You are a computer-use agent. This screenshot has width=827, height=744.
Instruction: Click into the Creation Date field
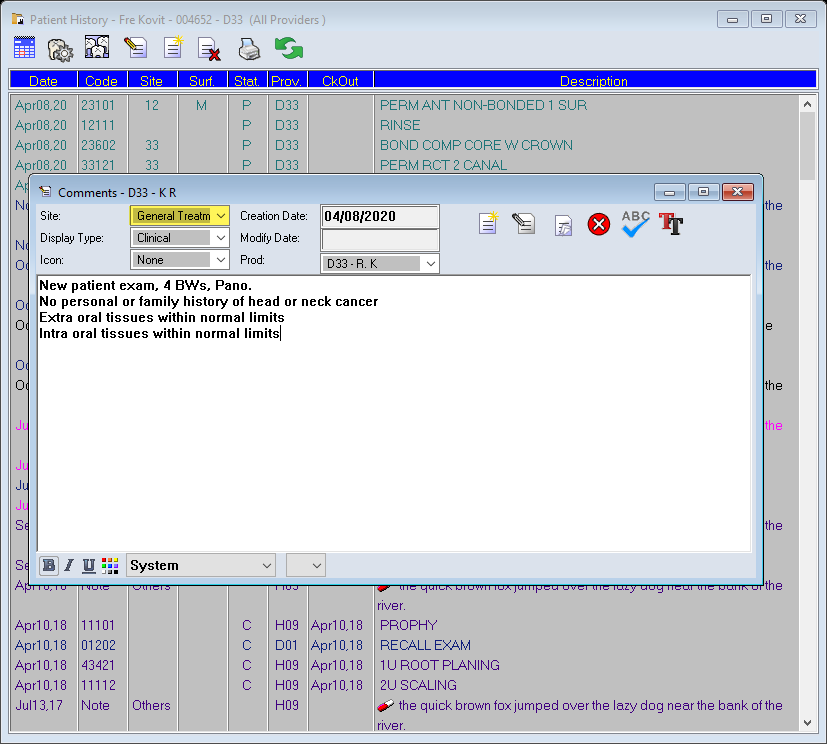[380, 216]
